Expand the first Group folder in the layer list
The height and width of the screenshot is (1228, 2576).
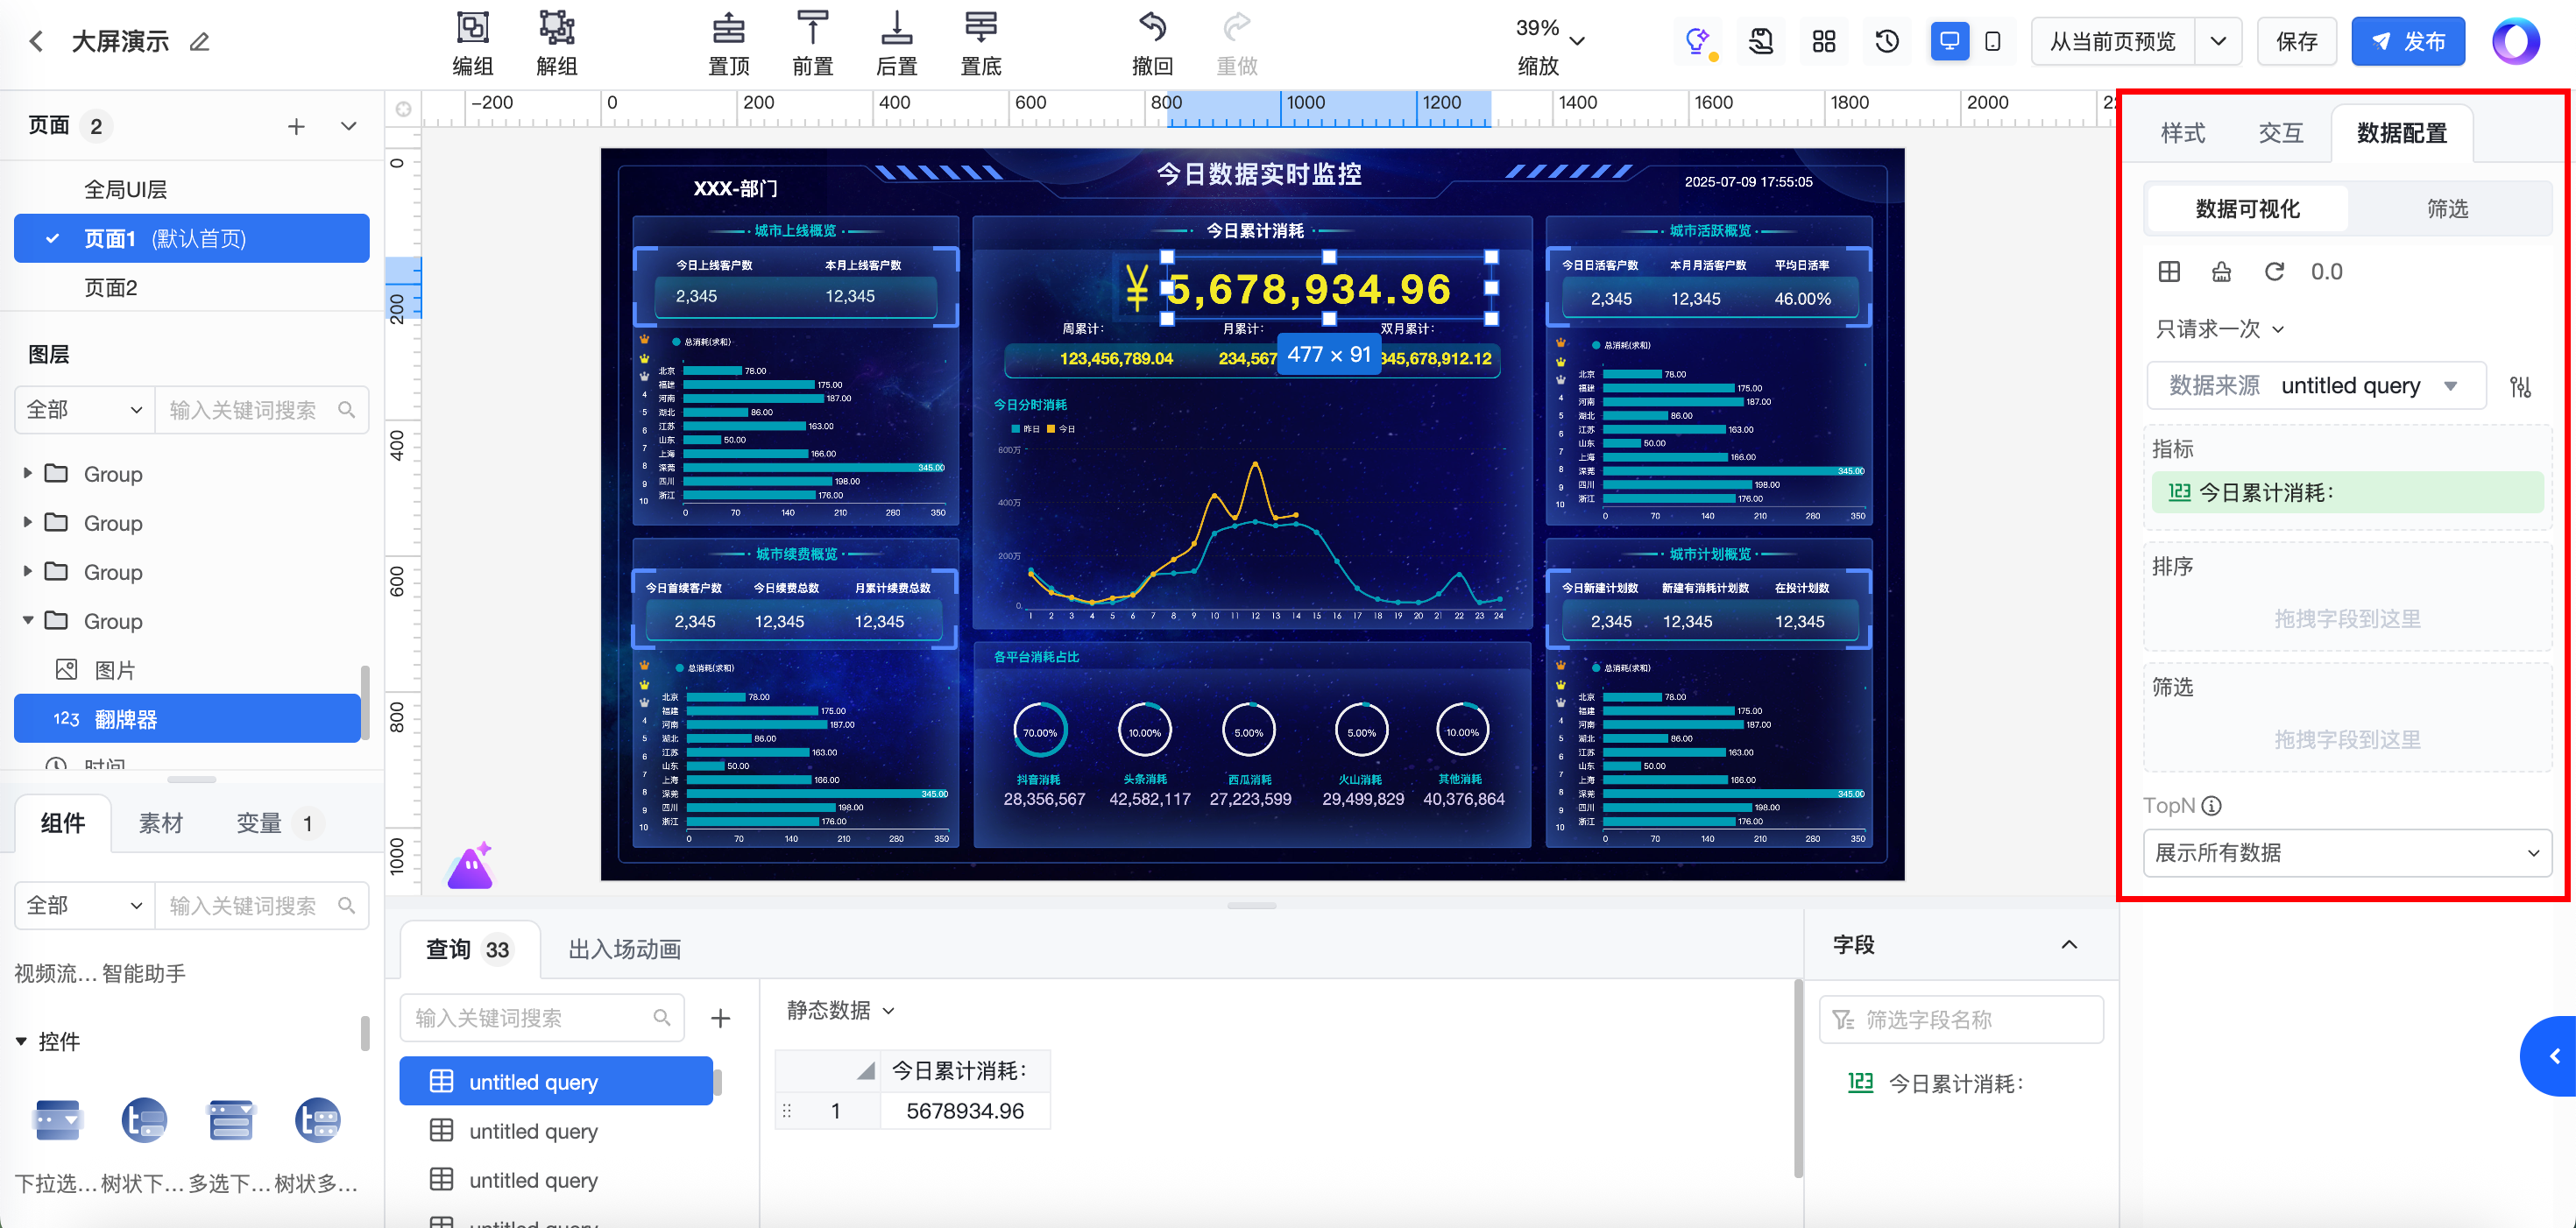28,473
